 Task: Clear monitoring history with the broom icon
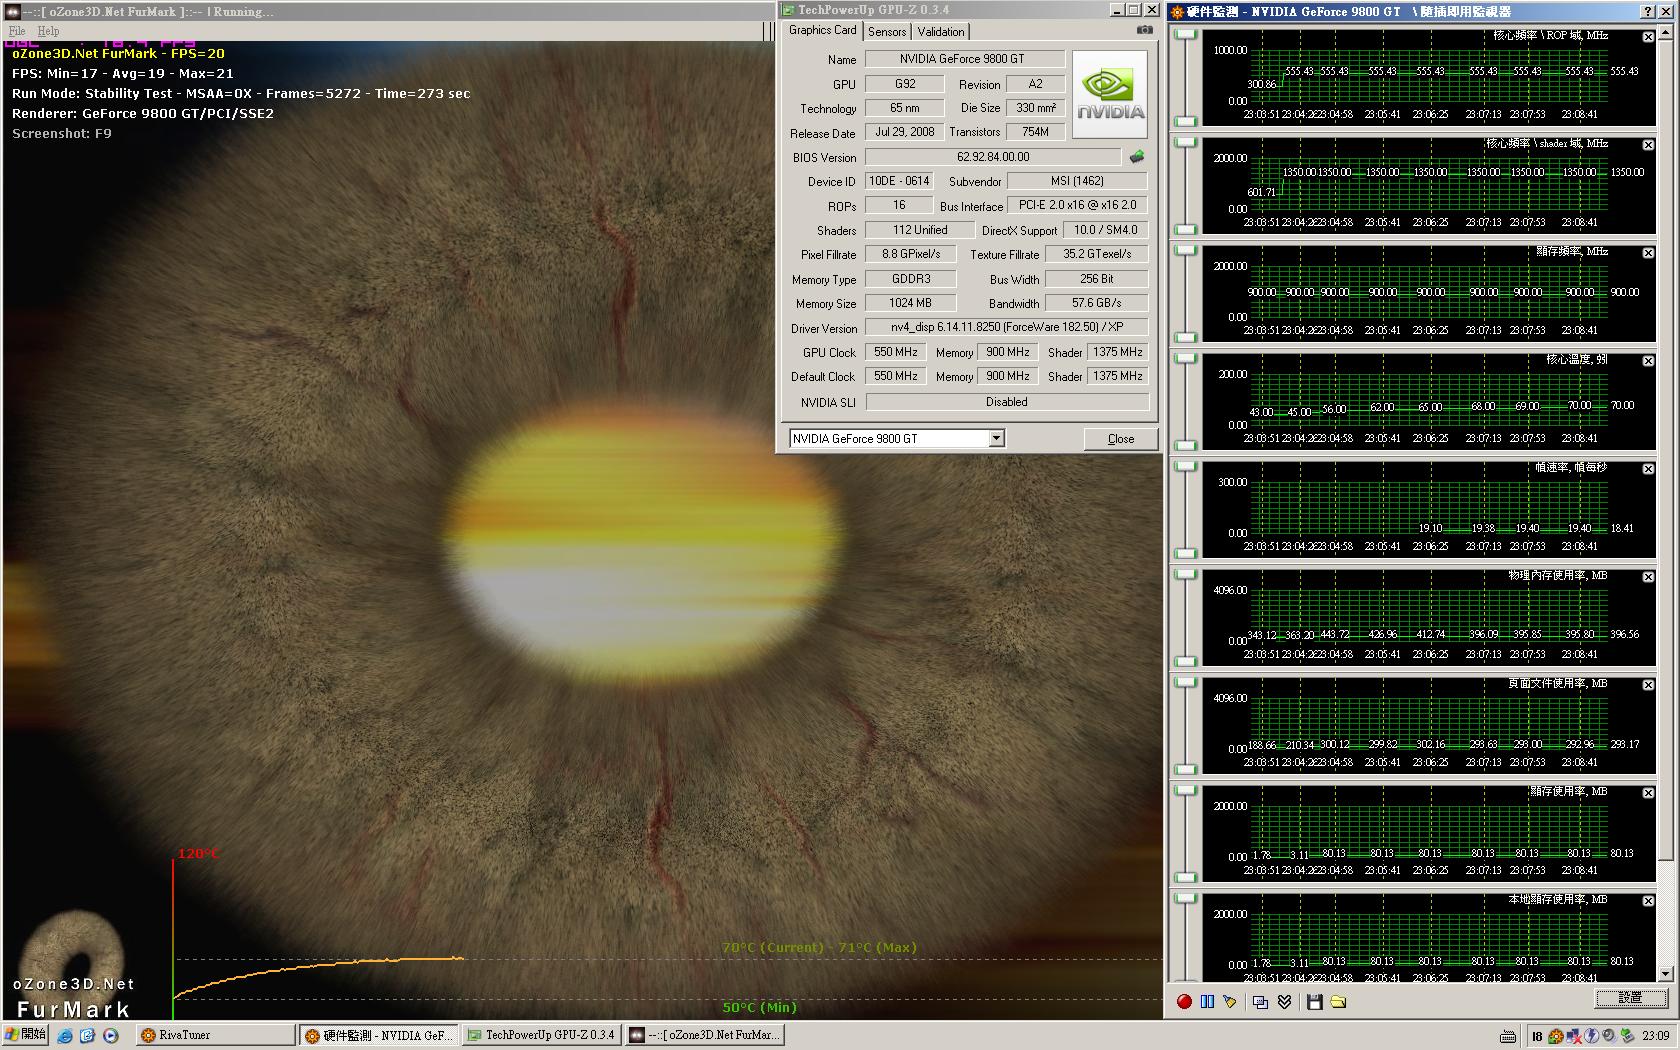[x=1230, y=1001]
